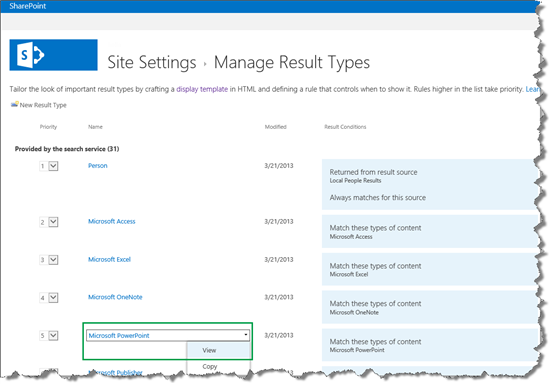Image resolution: width=550 pixels, height=384 pixels.
Task: Open the Microsoft OneNote result type
Action: click(x=115, y=297)
